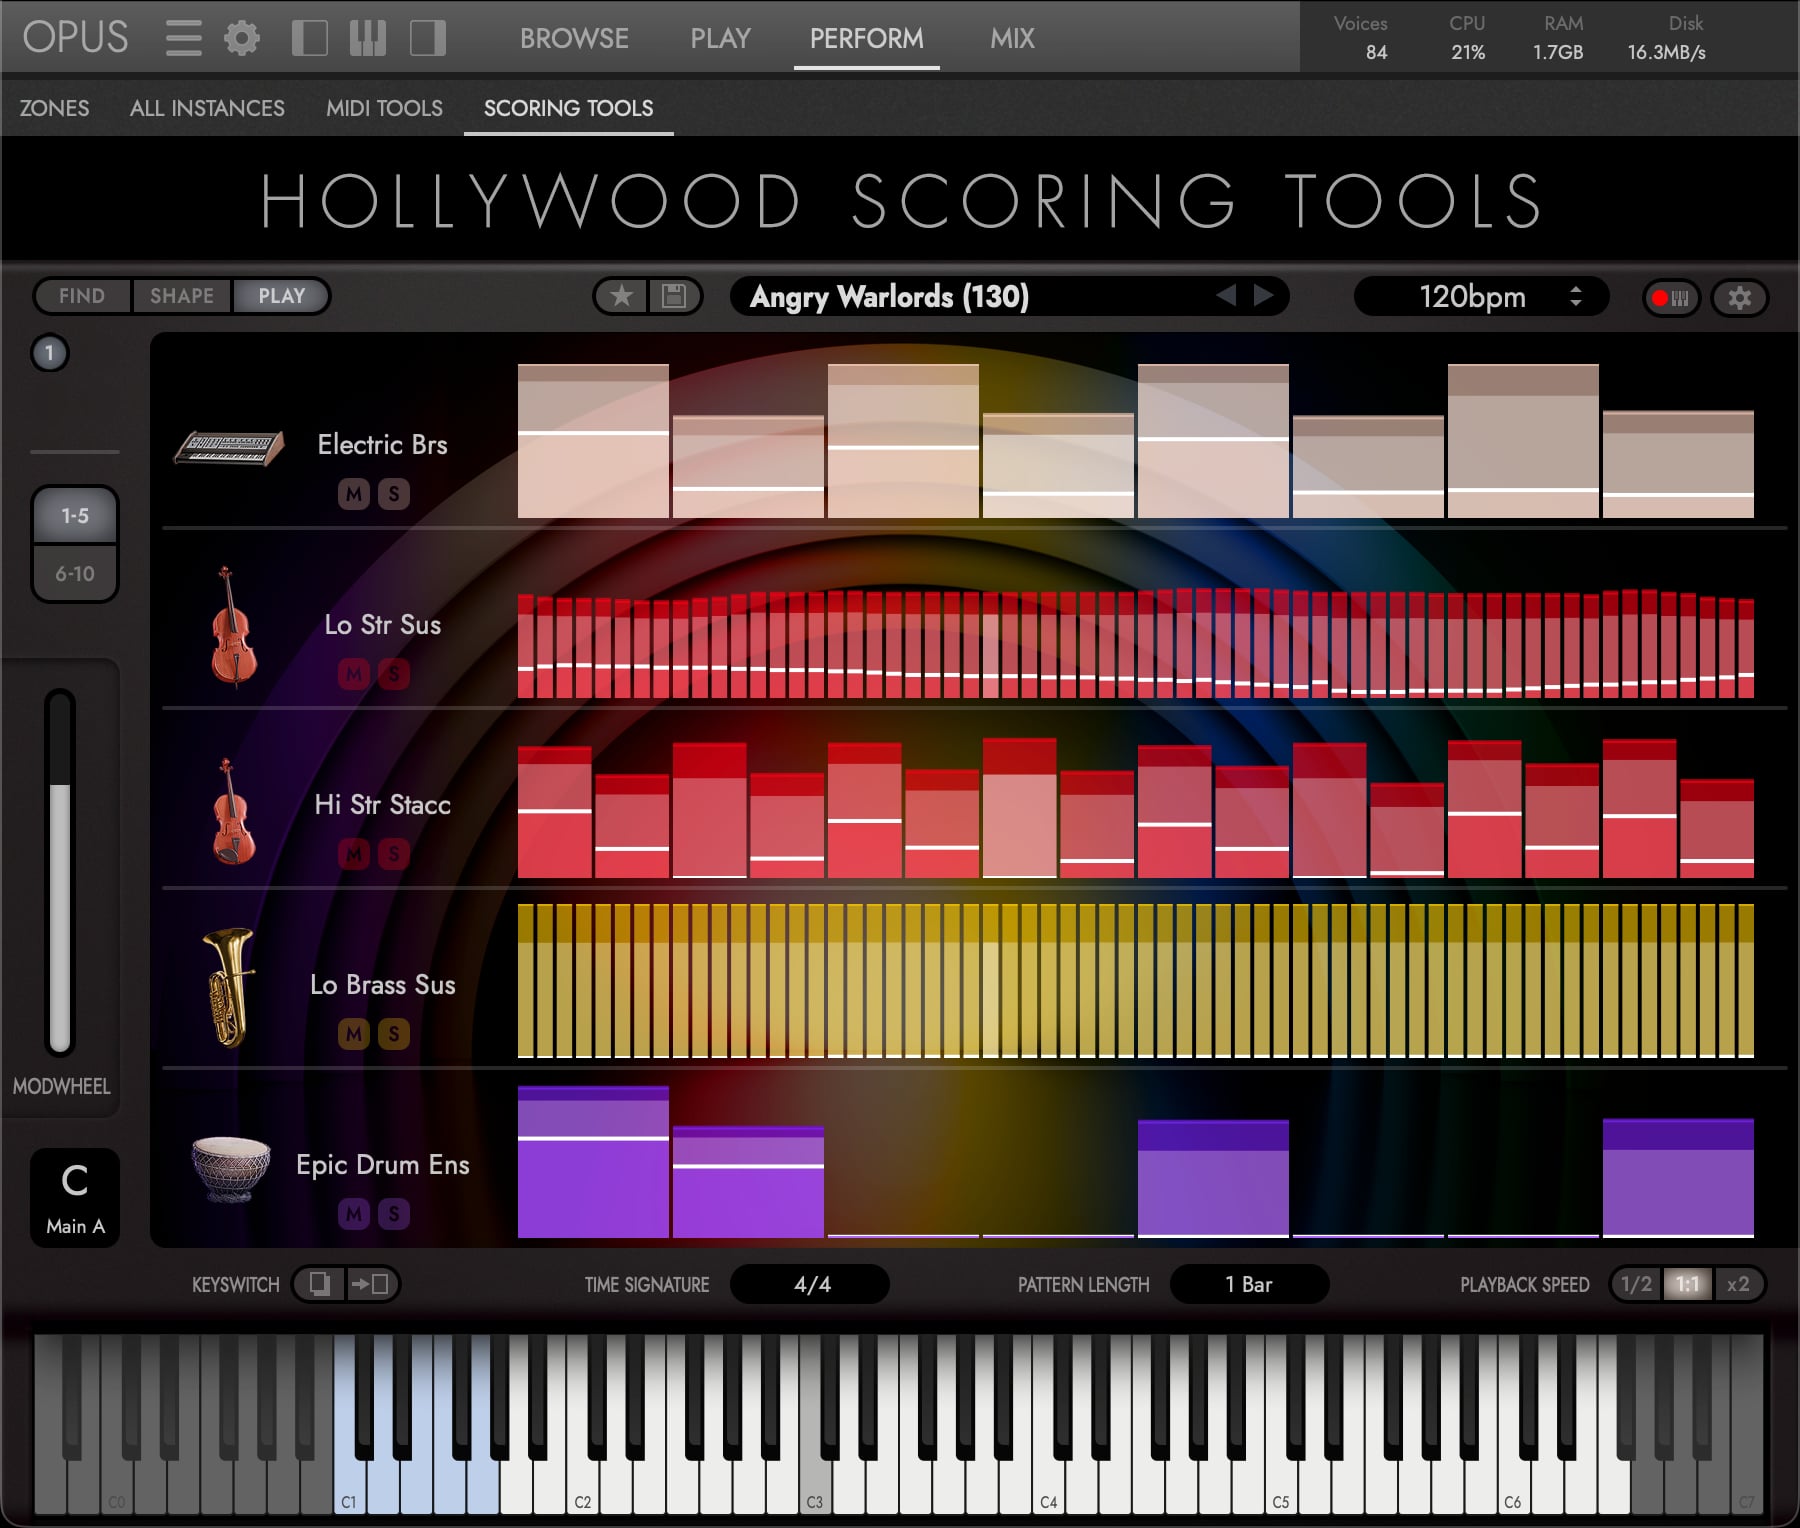1800x1528 pixels.
Task: Open the ZONES sub-tab
Action: (54, 108)
